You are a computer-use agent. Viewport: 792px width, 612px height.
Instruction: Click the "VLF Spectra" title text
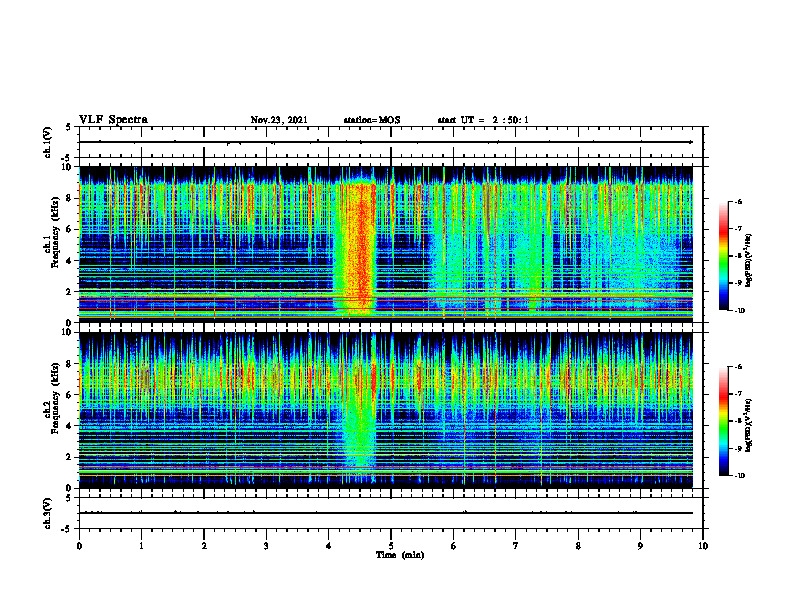[113, 120]
